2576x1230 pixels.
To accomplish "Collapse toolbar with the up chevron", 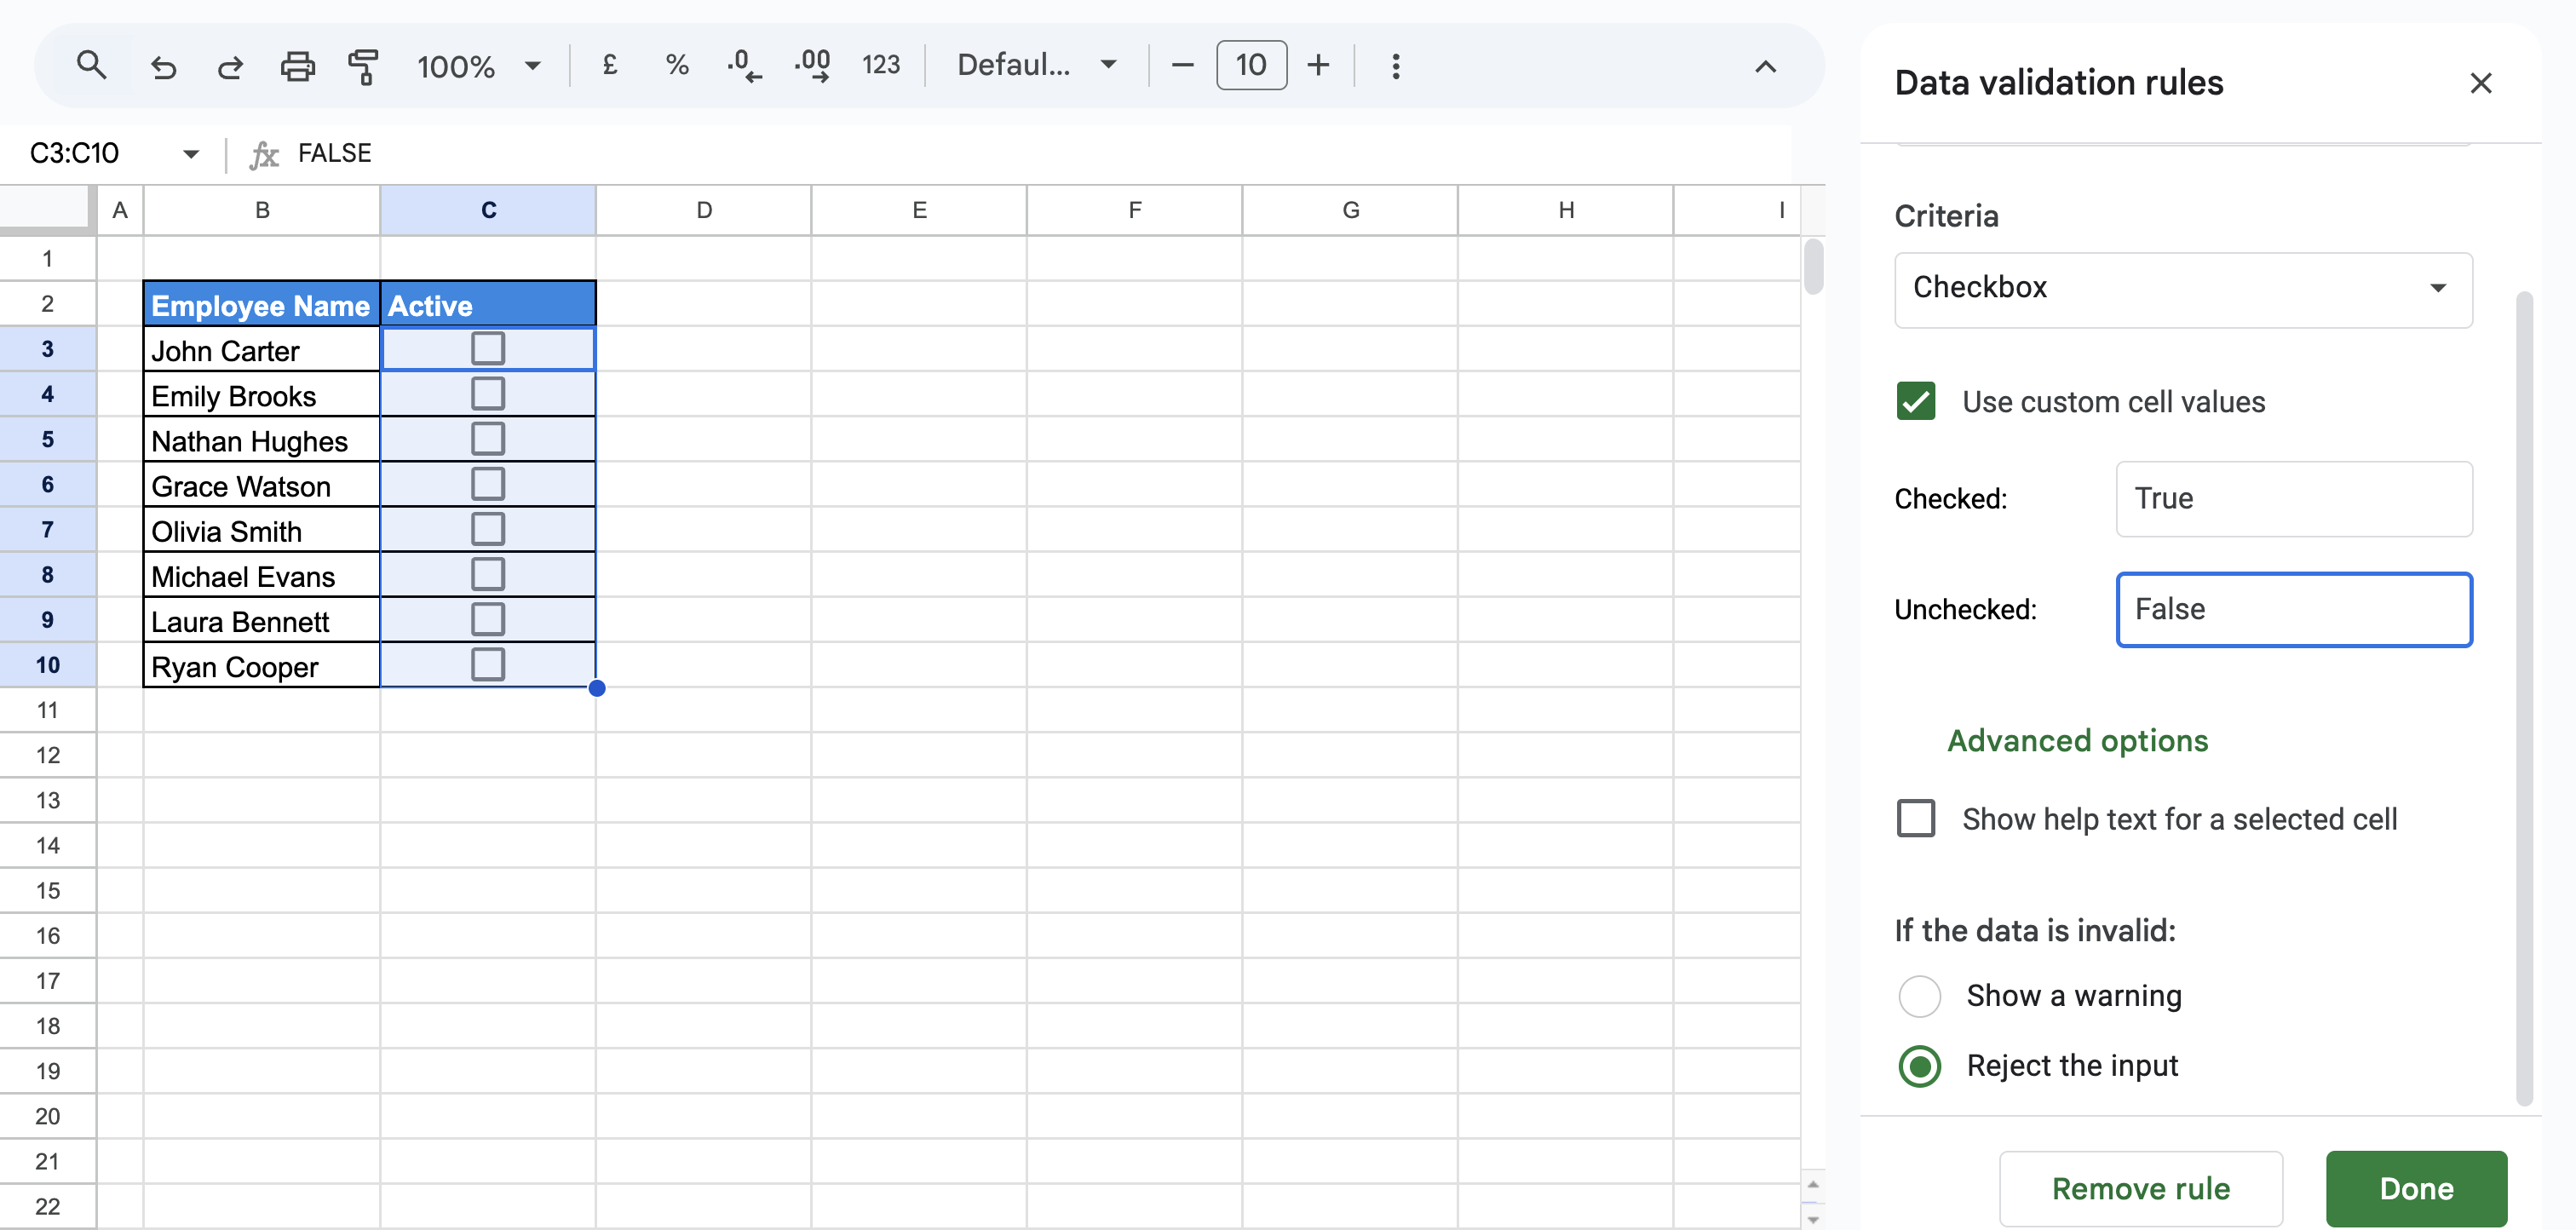I will (x=1765, y=67).
